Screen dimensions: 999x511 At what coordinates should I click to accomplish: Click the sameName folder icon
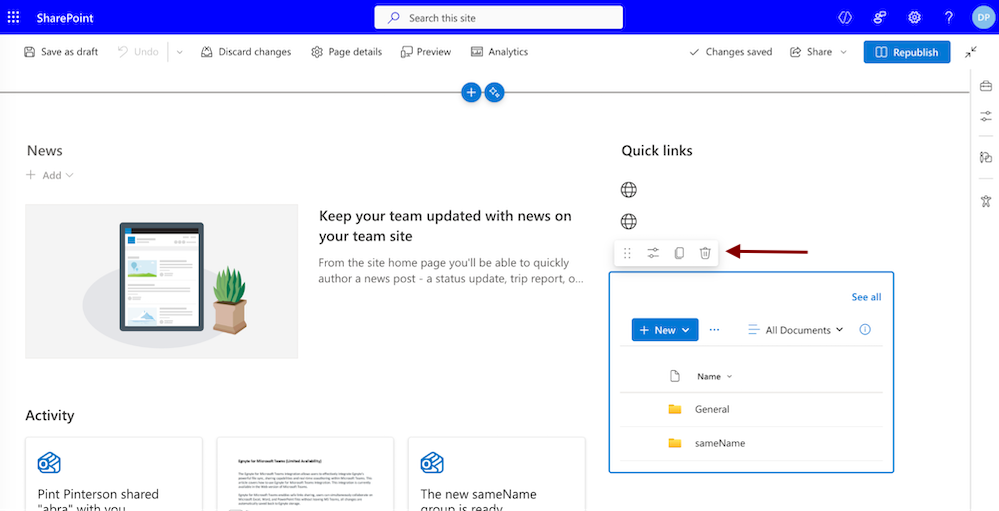click(x=675, y=443)
